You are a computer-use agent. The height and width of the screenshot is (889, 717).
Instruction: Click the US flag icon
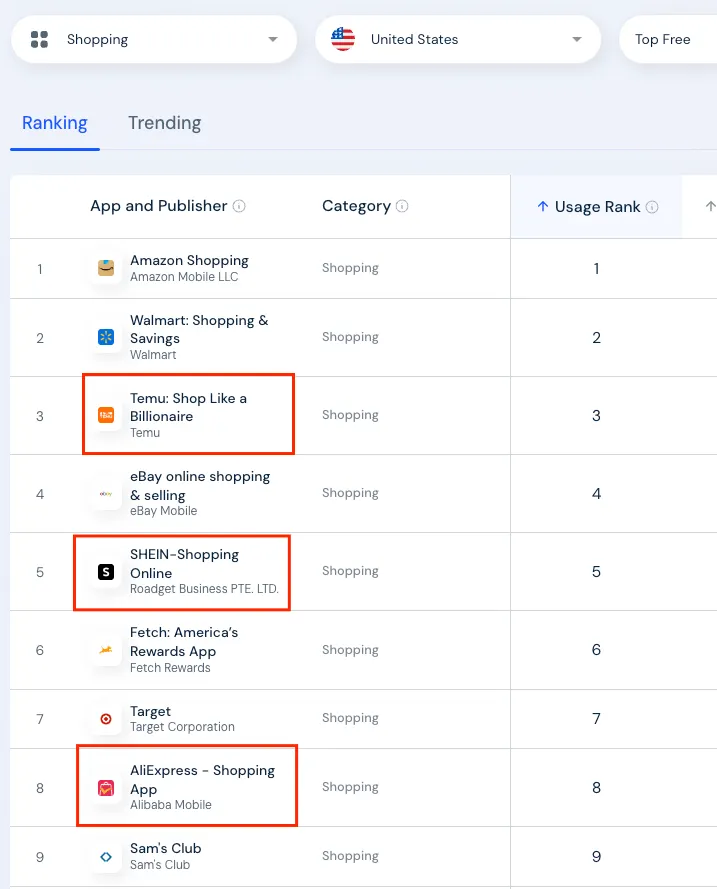coord(343,39)
